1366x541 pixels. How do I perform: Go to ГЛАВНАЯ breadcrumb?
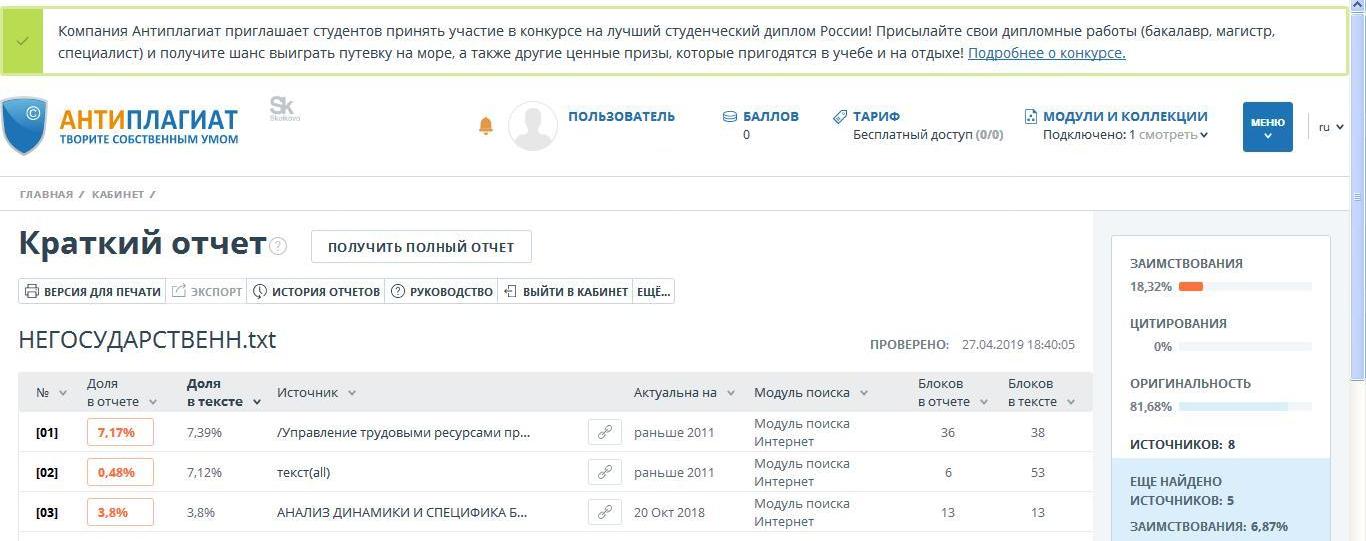[46, 194]
